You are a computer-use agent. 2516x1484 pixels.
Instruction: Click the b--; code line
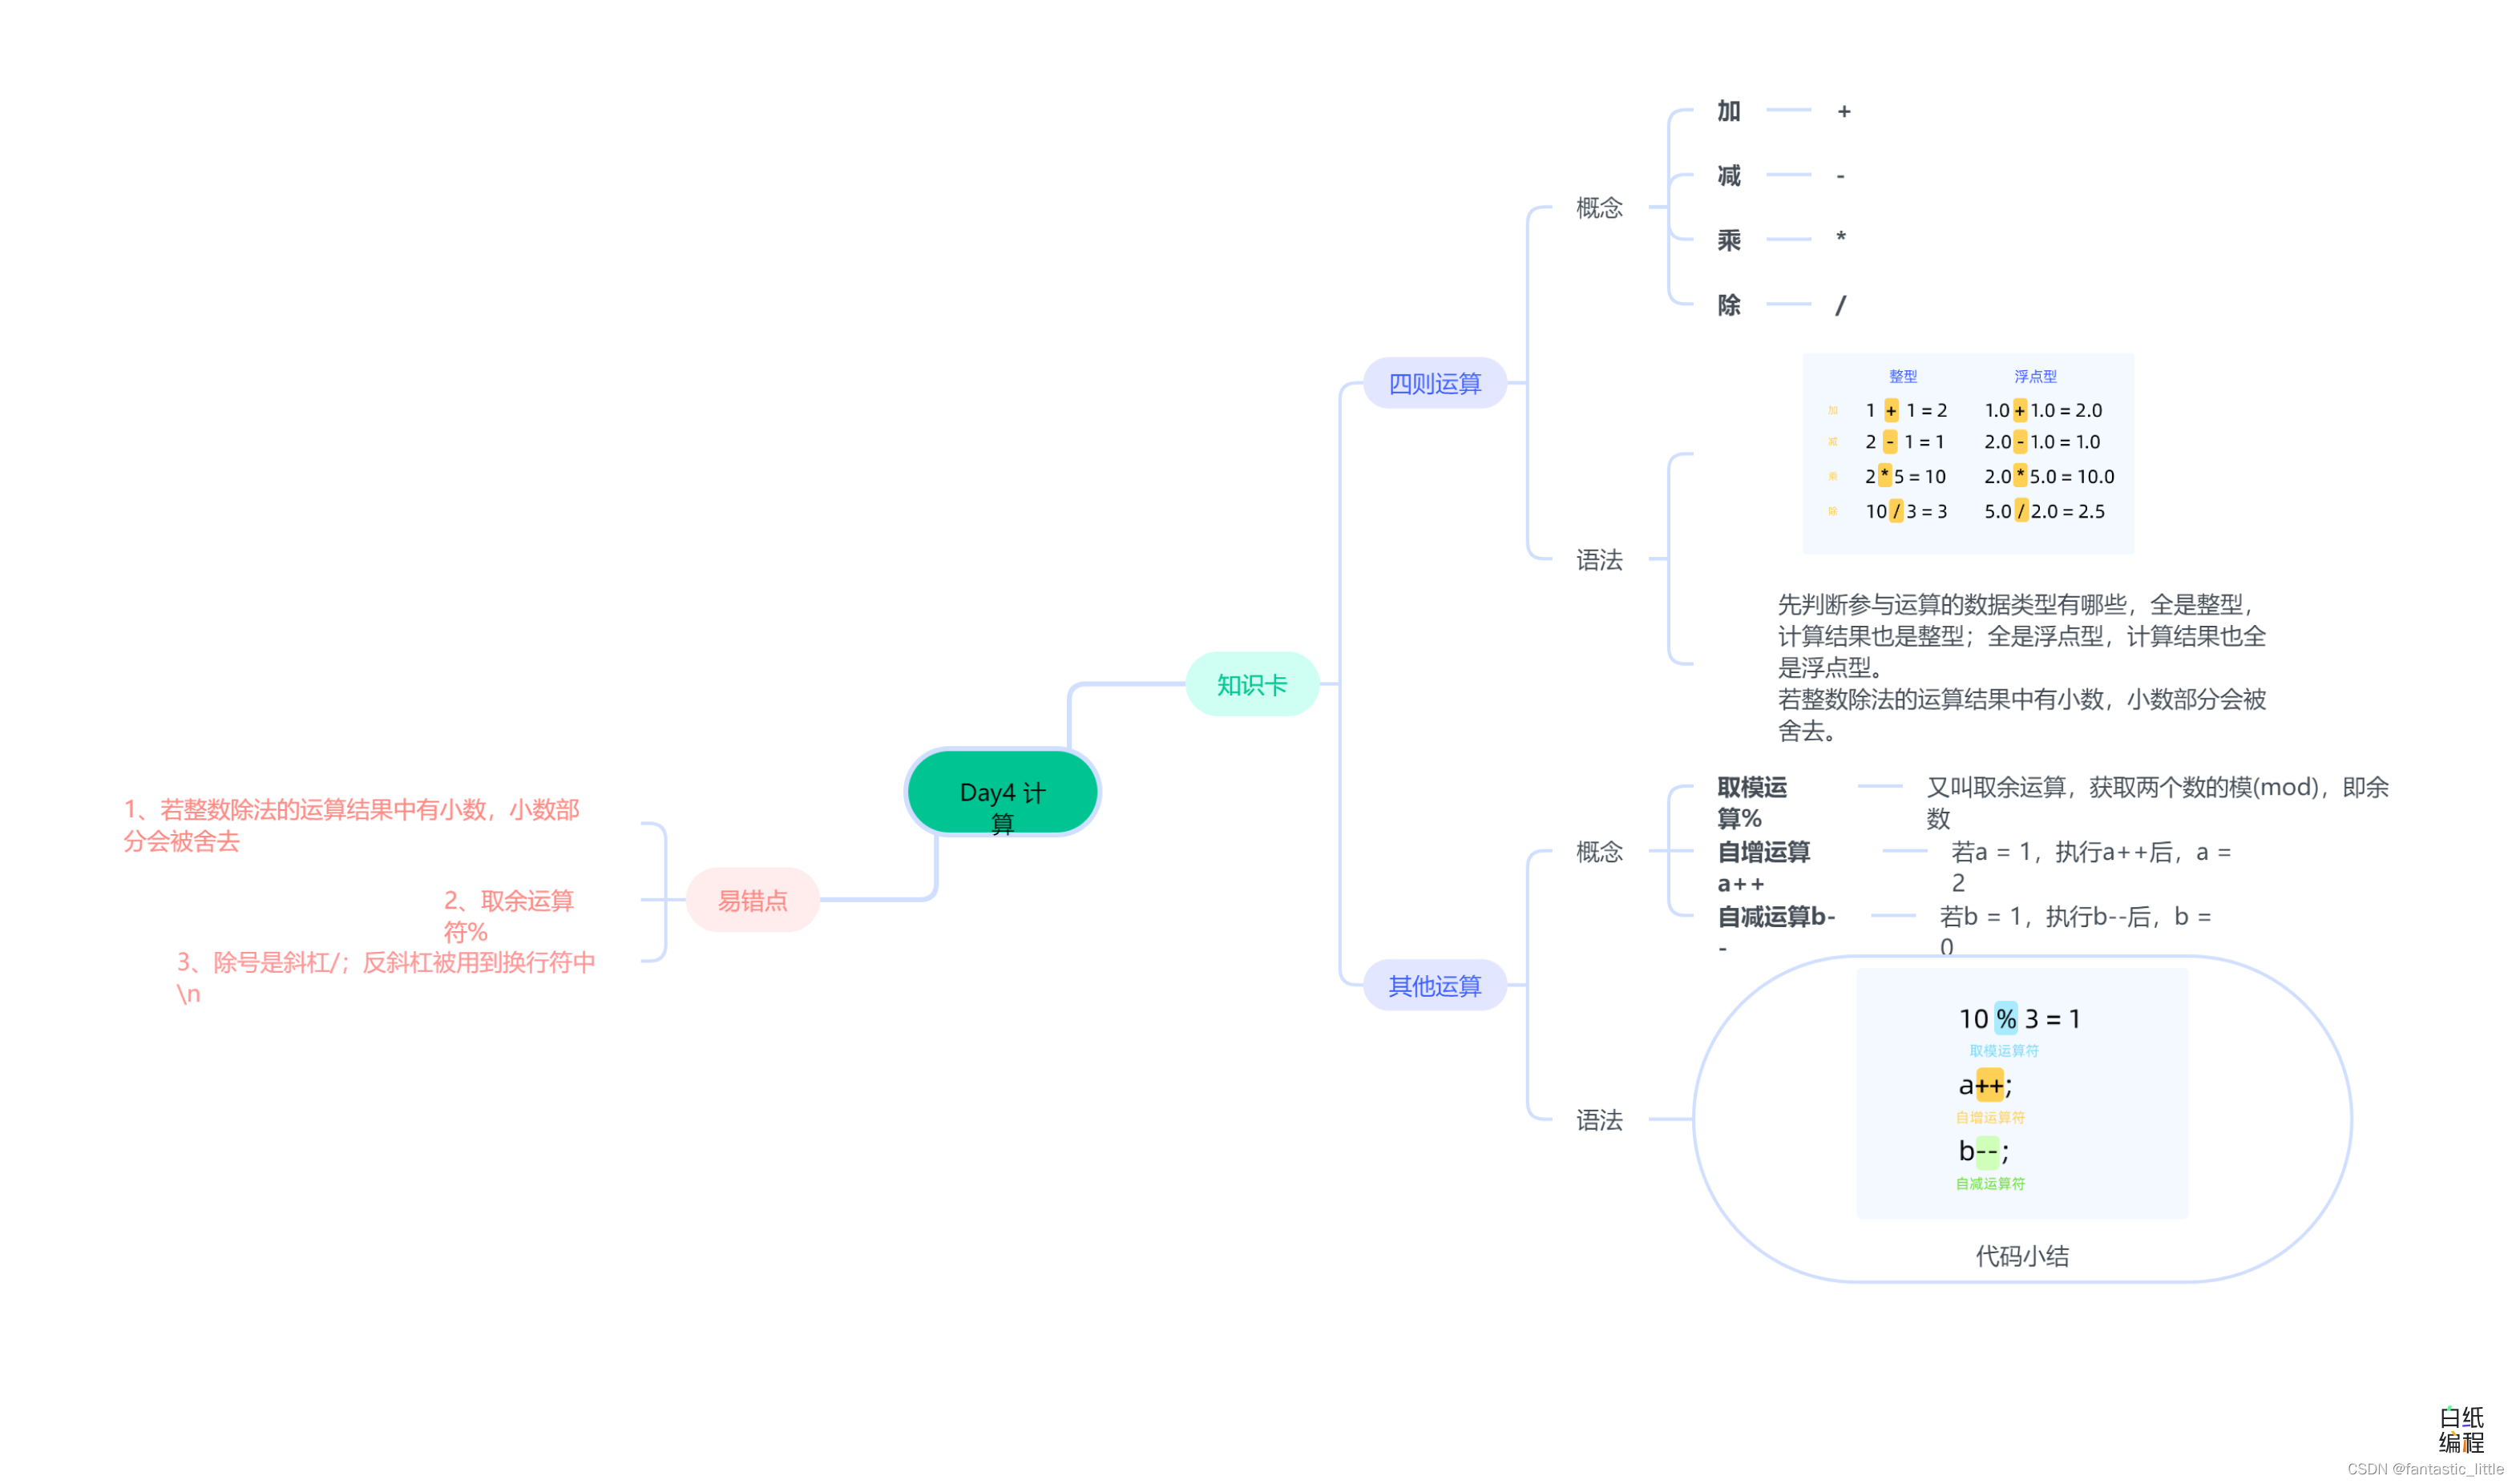[x=1983, y=1152]
